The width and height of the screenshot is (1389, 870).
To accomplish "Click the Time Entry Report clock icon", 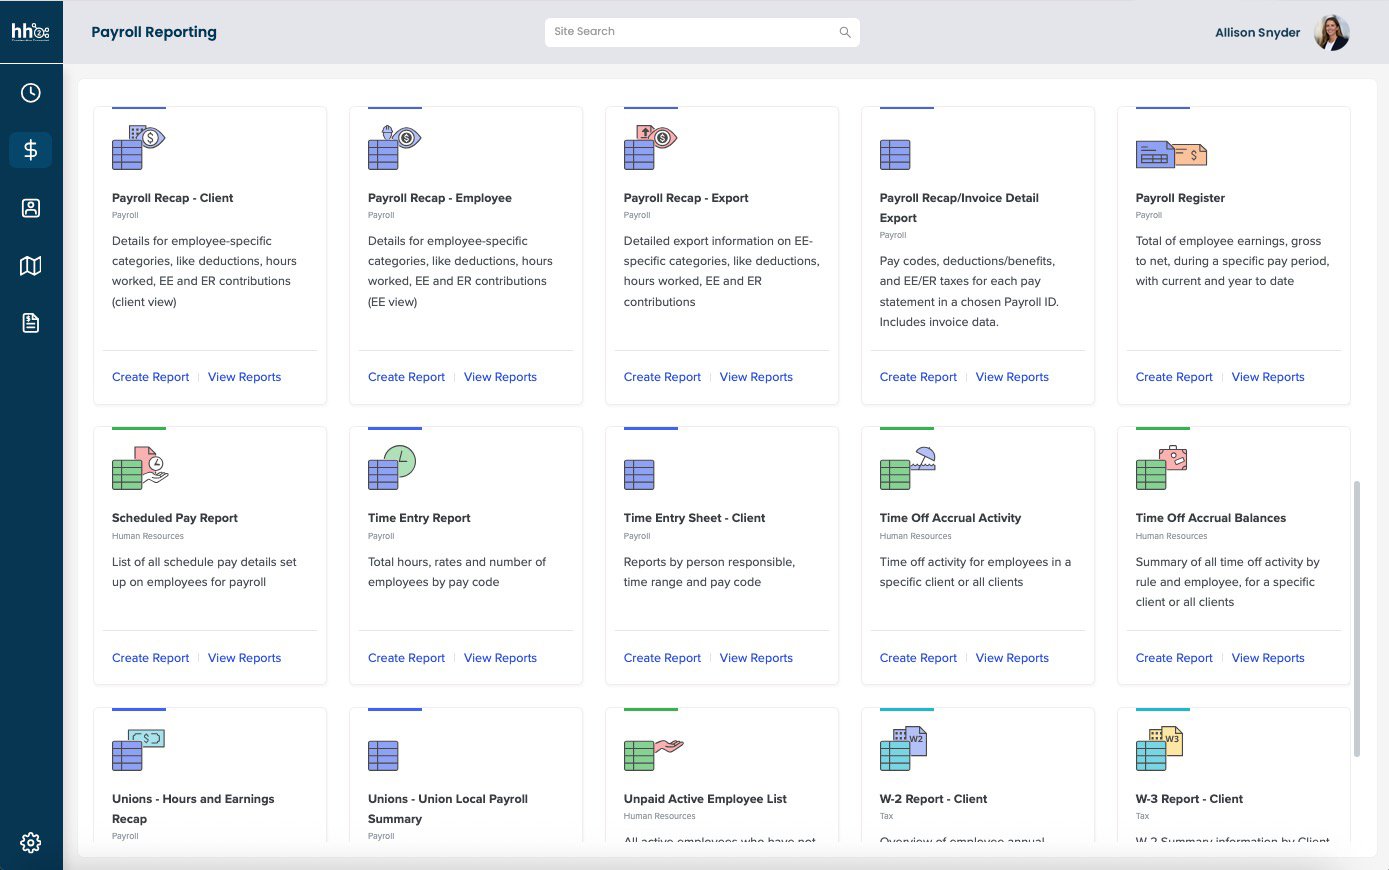I will pos(391,468).
